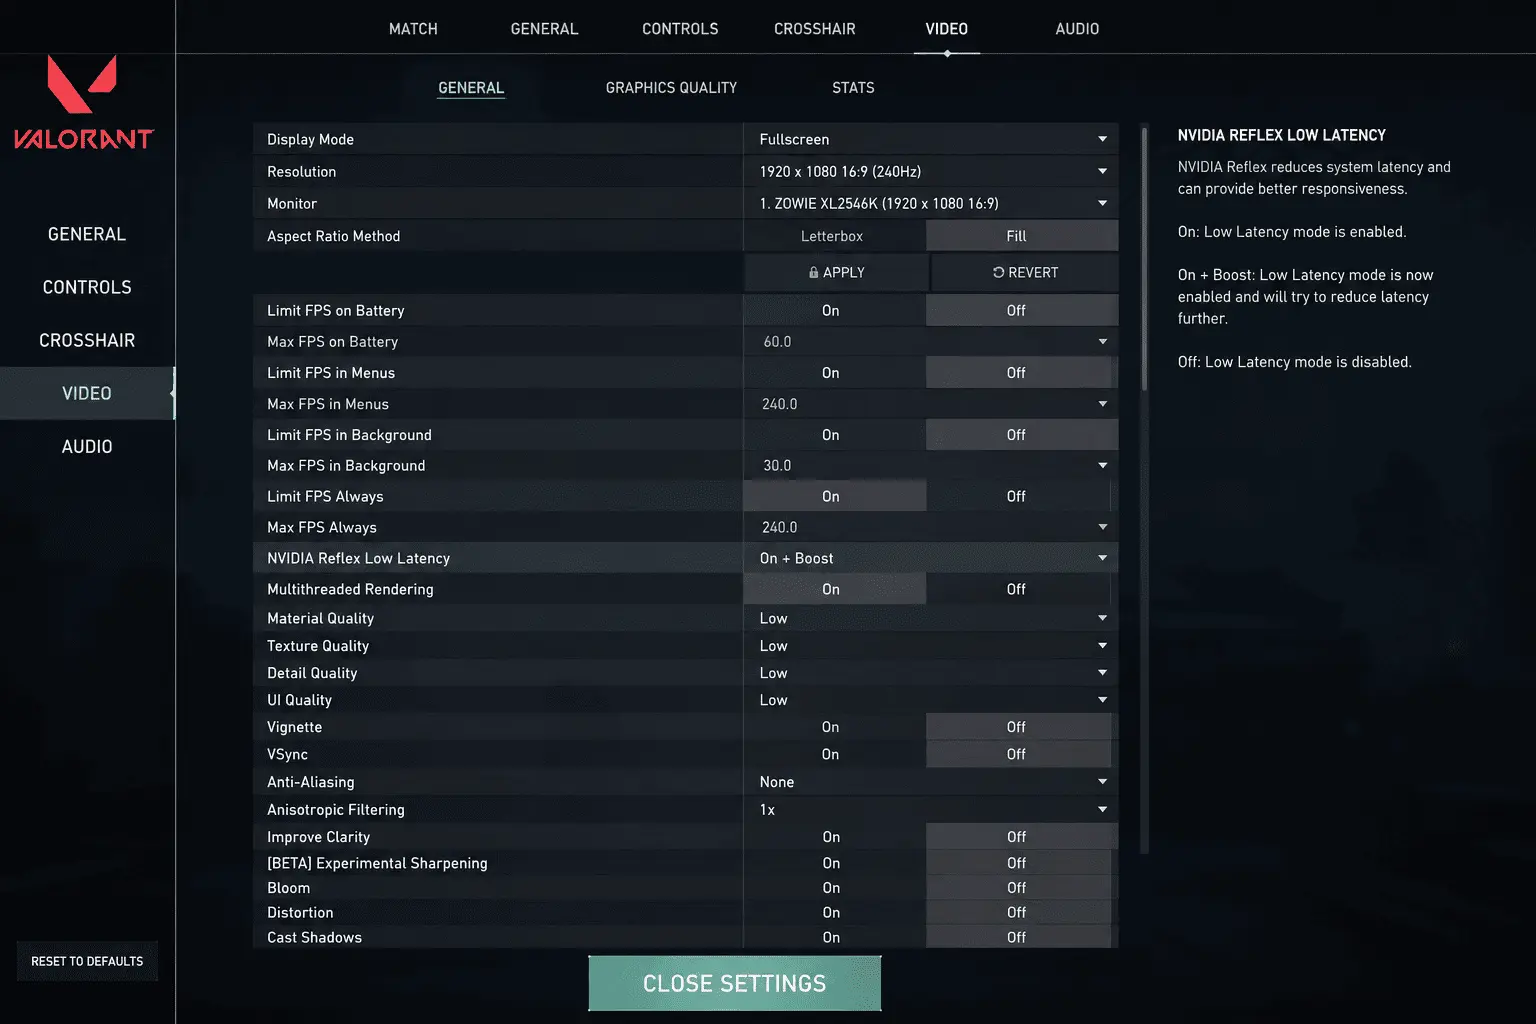The height and width of the screenshot is (1024, 1536).
Task: Open the Graphics Quality sub-tab
Action: [671, 88]
